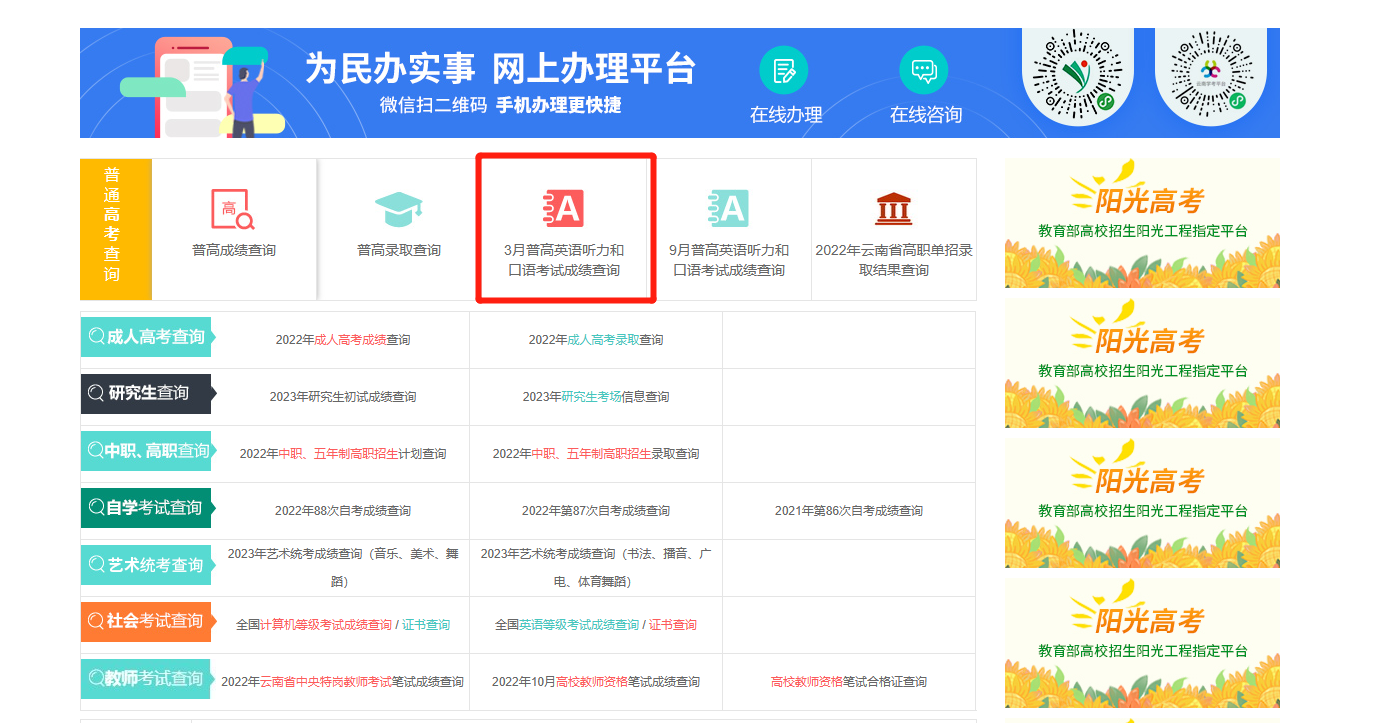Open 2023年研究生初试成绩查询 link
The height and width of the screenshot is (723, 1376).
[343, 397]
